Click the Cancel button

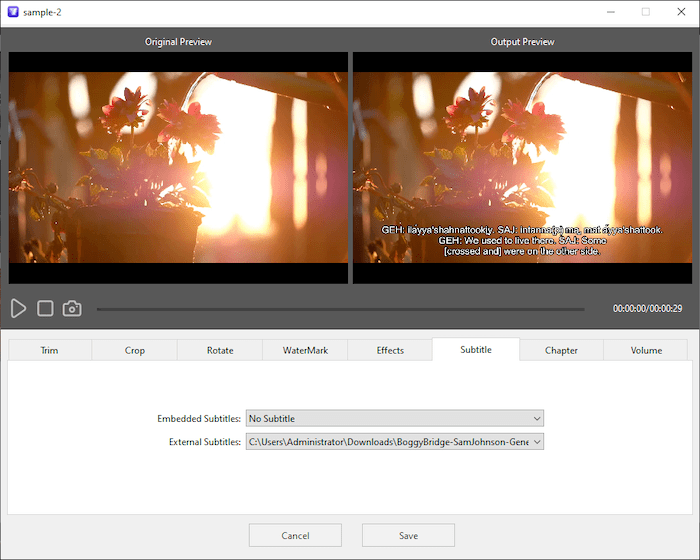click(295, 535)
